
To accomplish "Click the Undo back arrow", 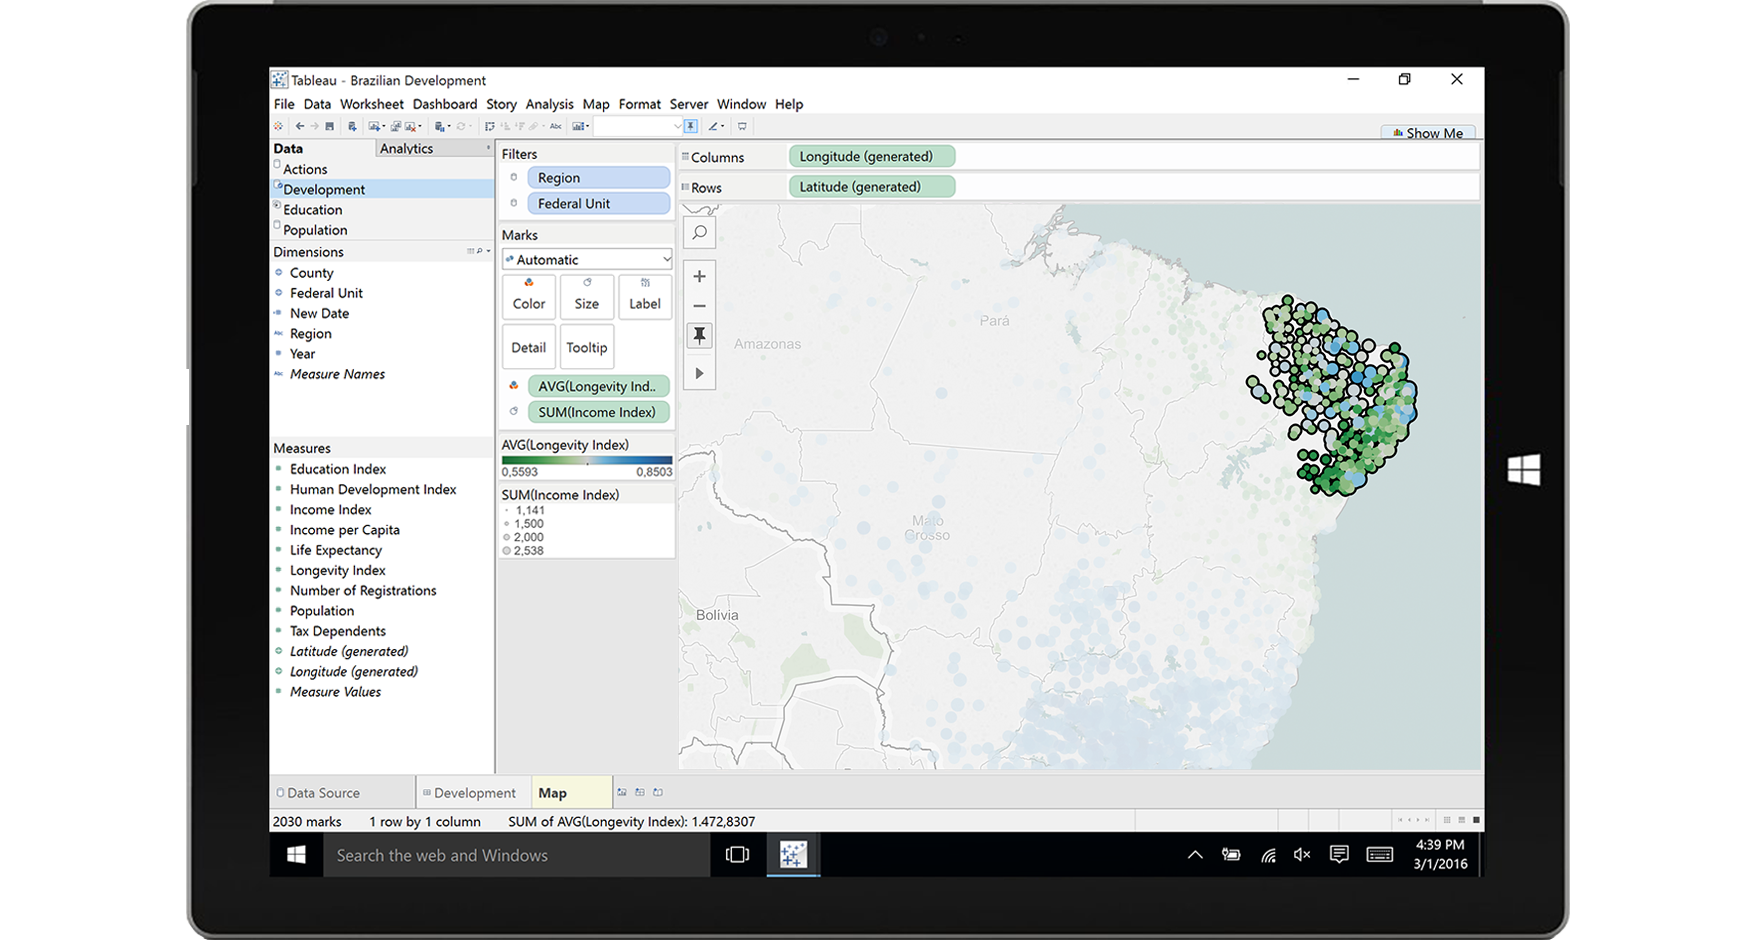I will pos(300,126).
